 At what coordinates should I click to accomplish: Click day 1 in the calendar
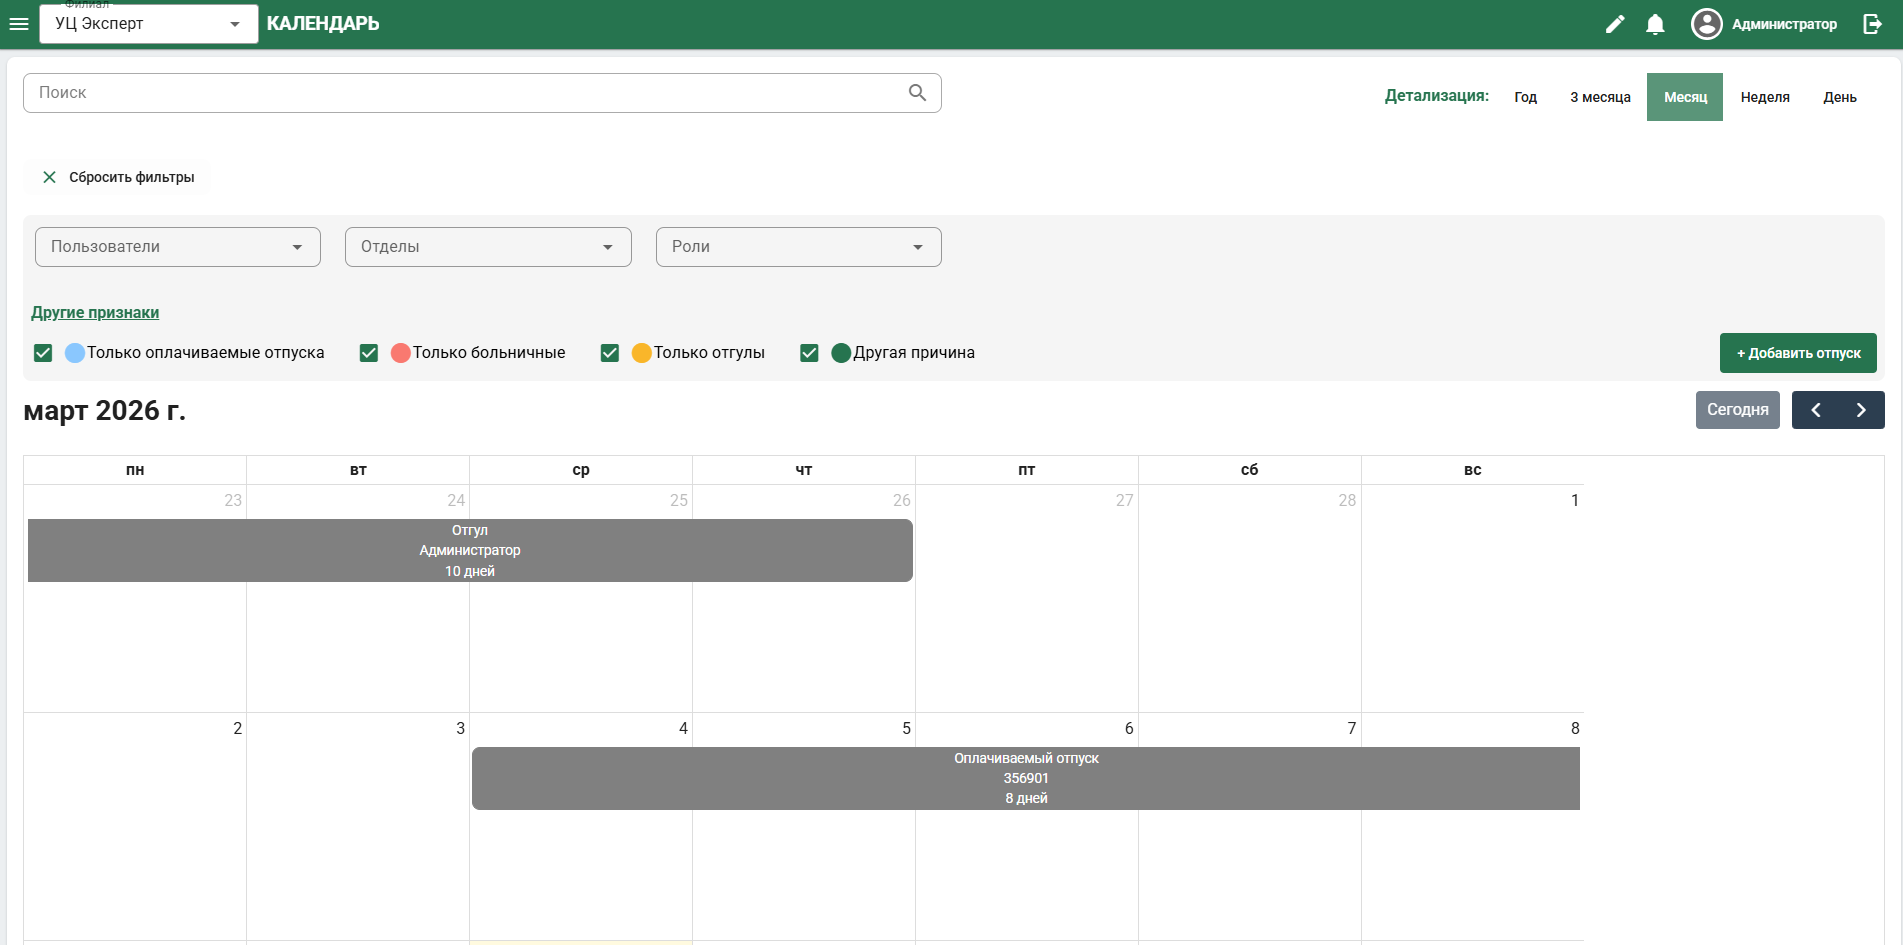click(1575, 500)
